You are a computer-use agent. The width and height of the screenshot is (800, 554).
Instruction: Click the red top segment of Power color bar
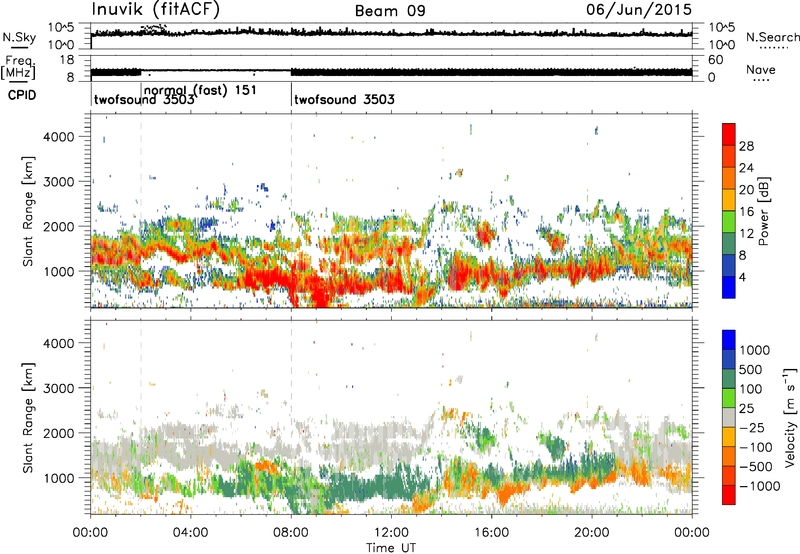[x=729, y=135]
